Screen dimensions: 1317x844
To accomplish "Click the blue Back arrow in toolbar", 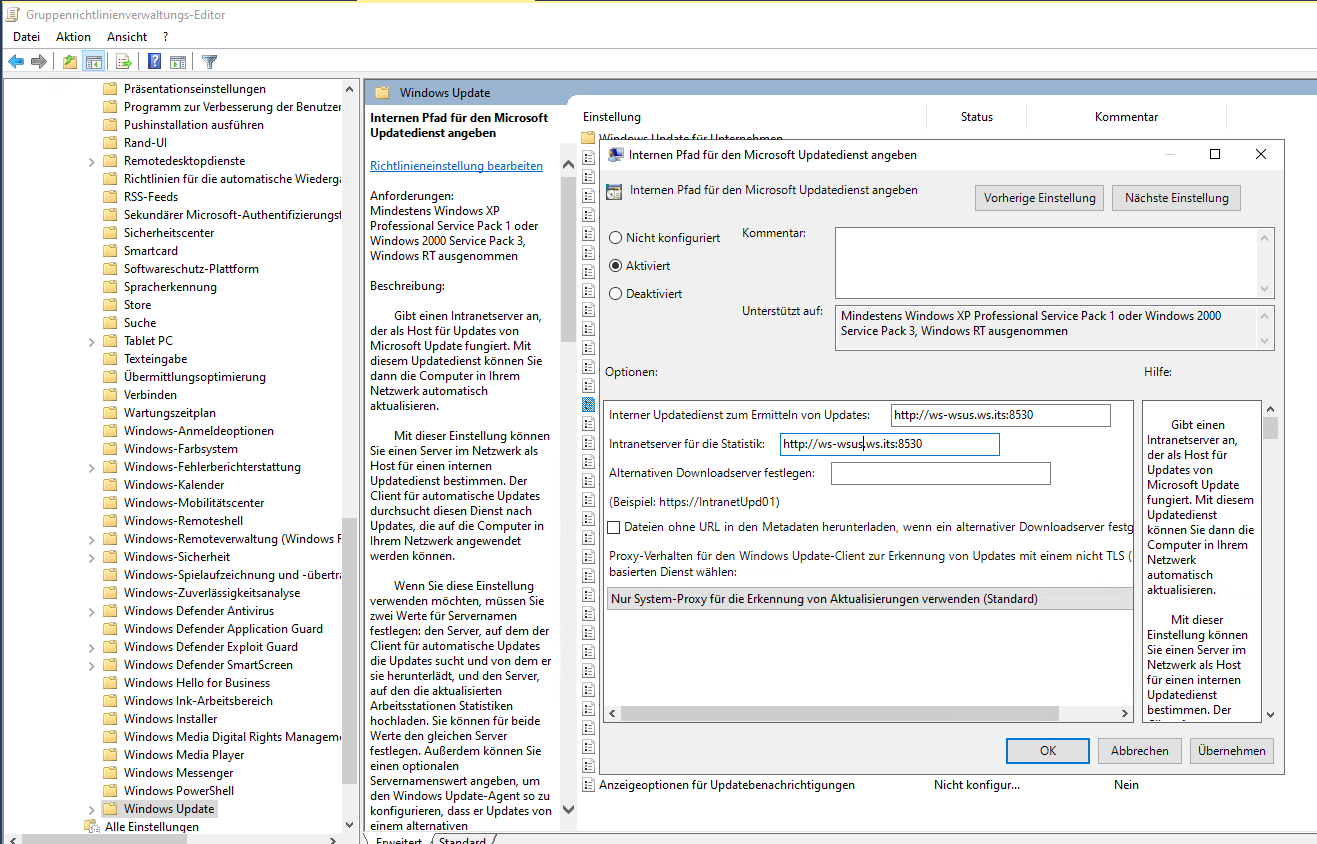I will 16,62.
